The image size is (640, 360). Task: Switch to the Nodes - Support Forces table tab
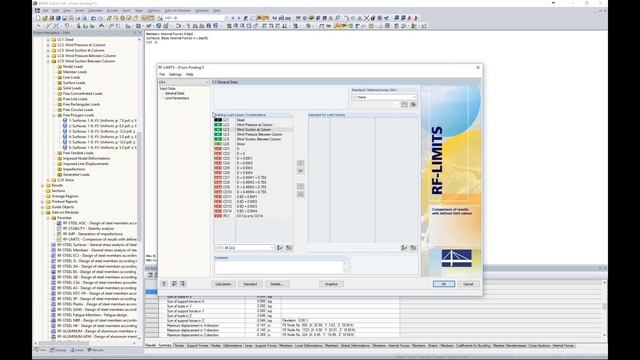pos(191,346)
